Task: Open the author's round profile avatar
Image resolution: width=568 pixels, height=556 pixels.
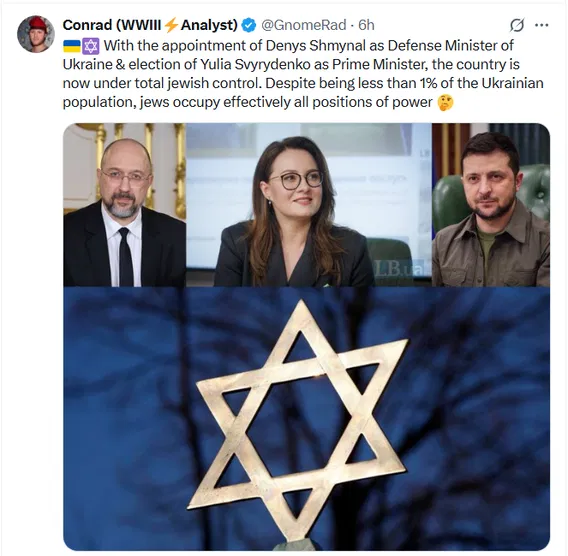Action: [x=36, y=34]
